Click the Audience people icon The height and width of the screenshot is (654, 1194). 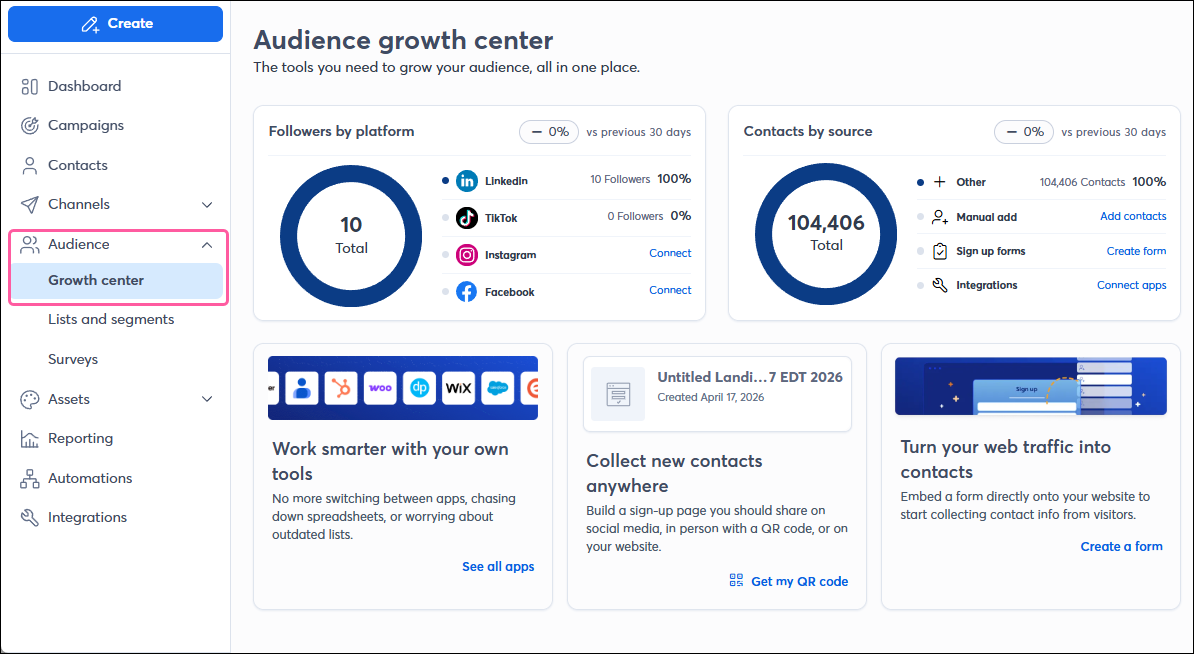[30, 244]
